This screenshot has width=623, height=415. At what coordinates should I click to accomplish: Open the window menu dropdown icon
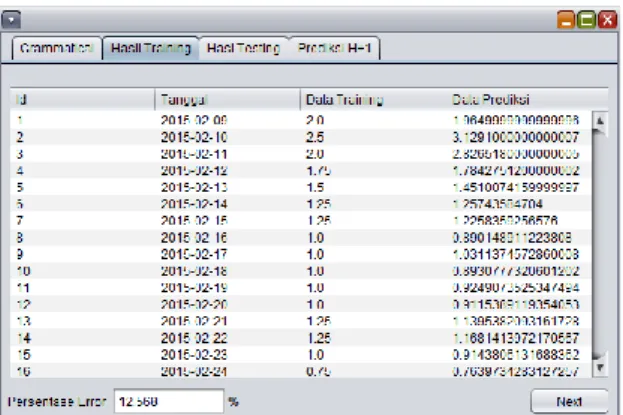pyautogui.click(x=11, y=20)
